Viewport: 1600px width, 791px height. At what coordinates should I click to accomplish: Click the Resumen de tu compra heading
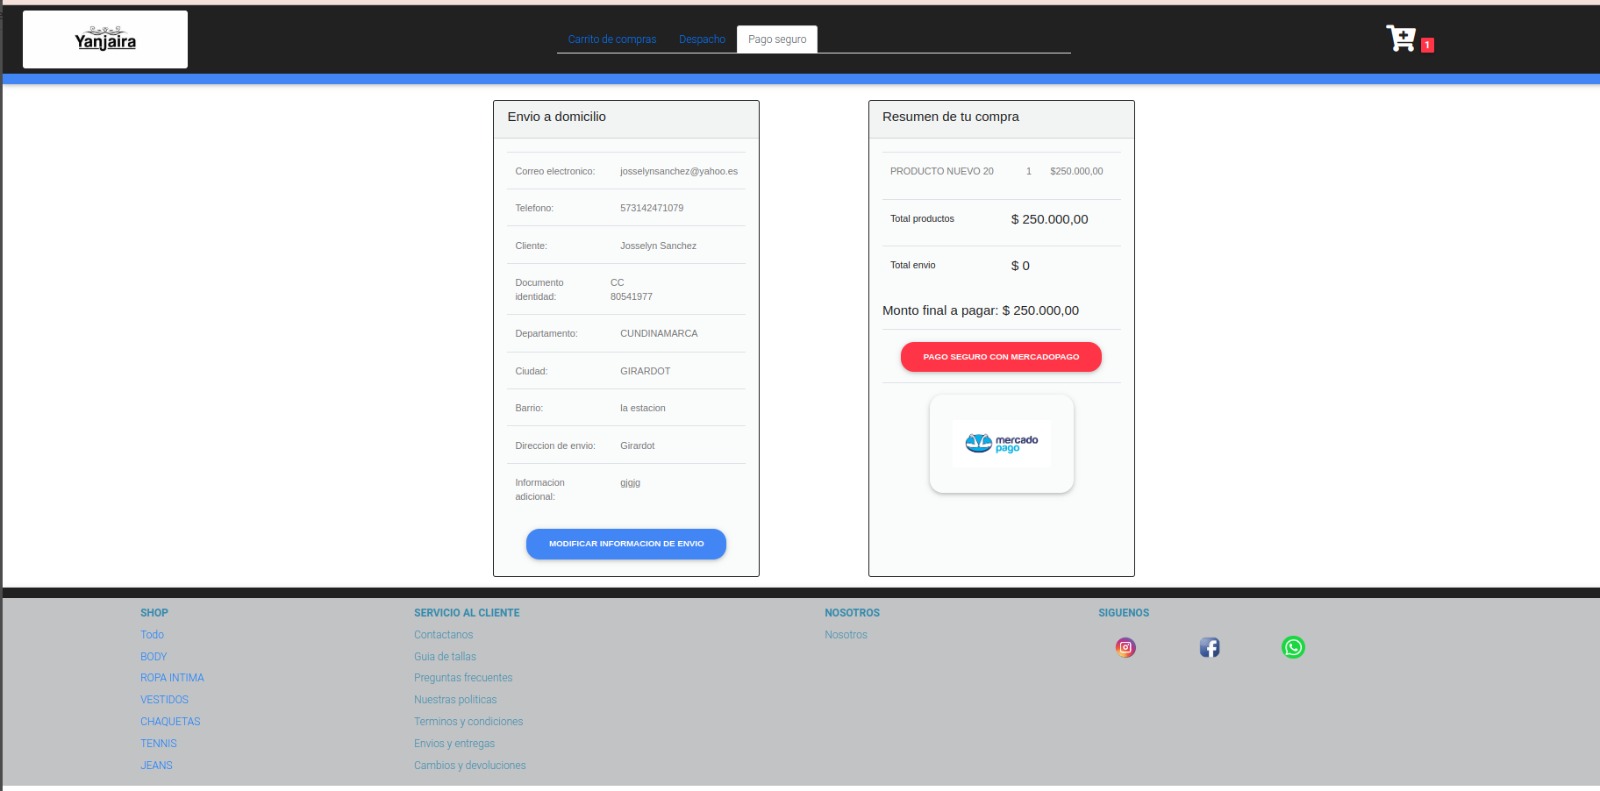click(x=950, y=117)
